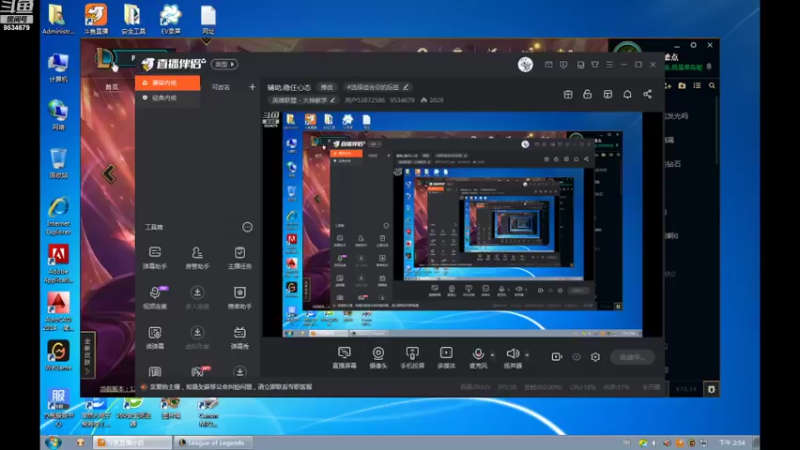Click the room ID 9534679 text

coord(402,100)
